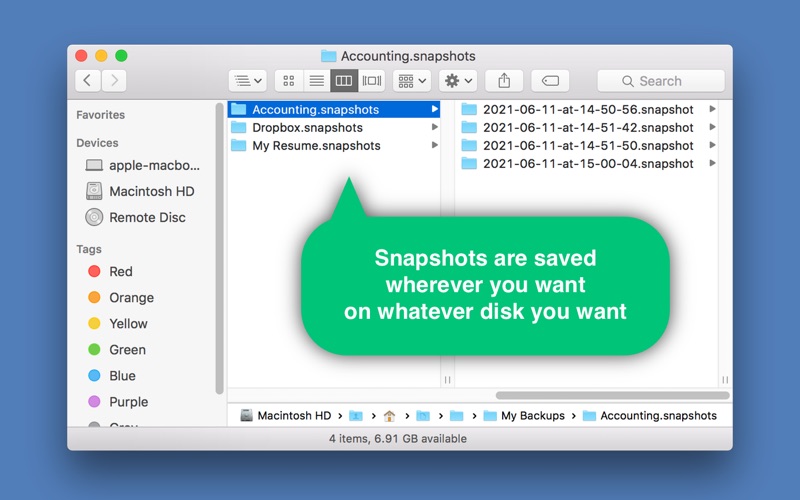This screenshot has height=500, width=800.
Task: Select 2021-06-11-at-15-00-04.snapshot
Action: tap(587, 164)
